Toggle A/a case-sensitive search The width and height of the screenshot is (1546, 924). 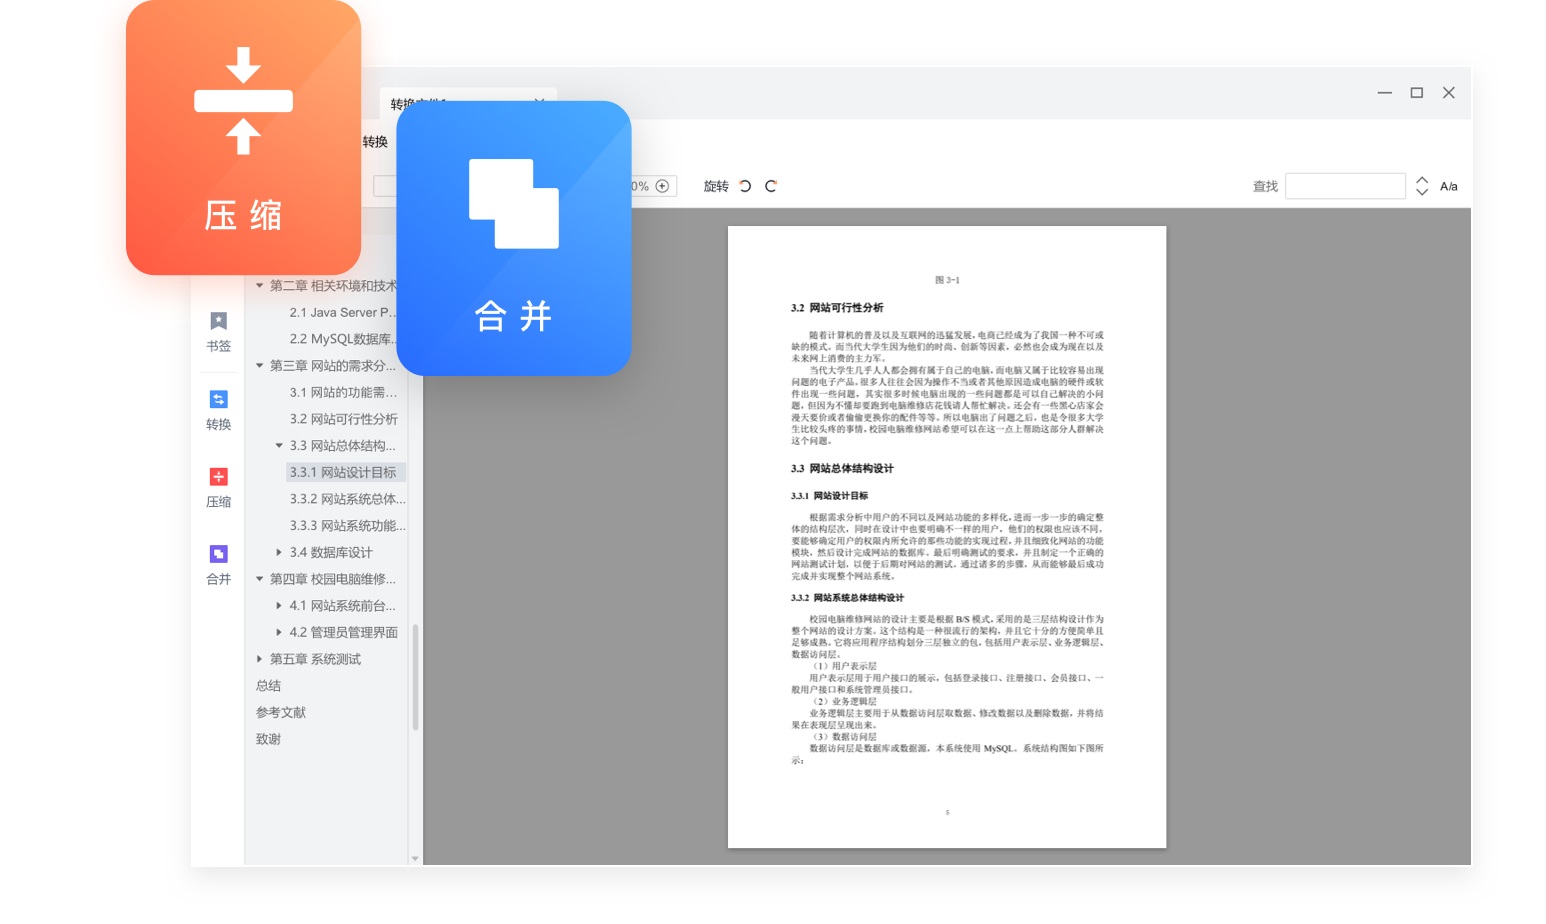click(x=1448, y=186)
